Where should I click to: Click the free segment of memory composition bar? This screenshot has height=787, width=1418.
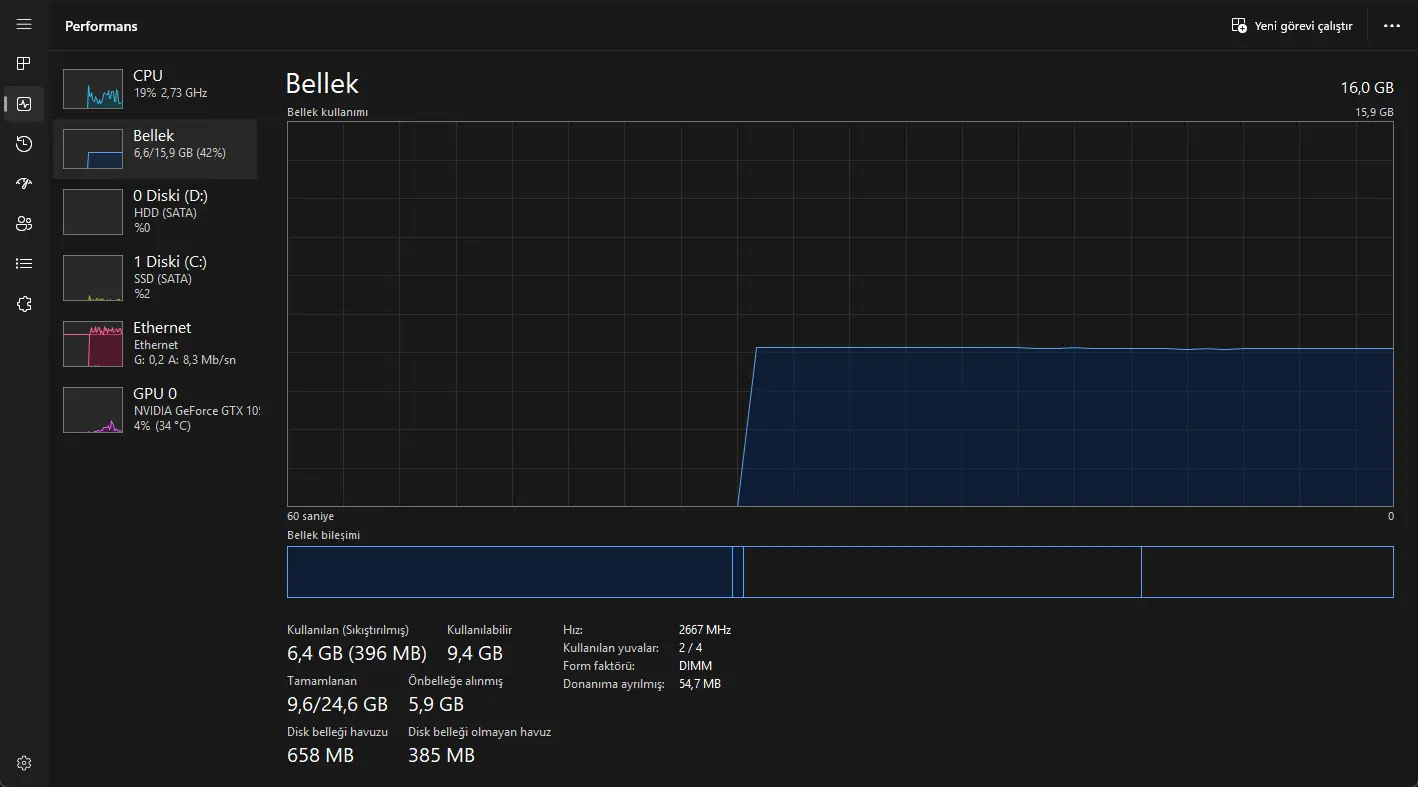[x=1267, y=572]
